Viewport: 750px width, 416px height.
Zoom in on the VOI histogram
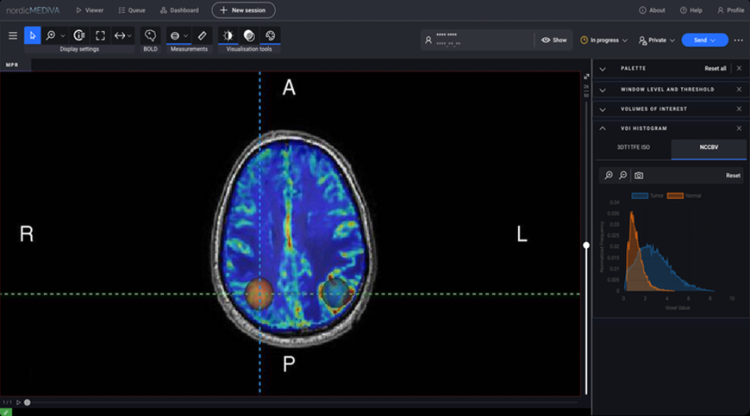[607, 175]
